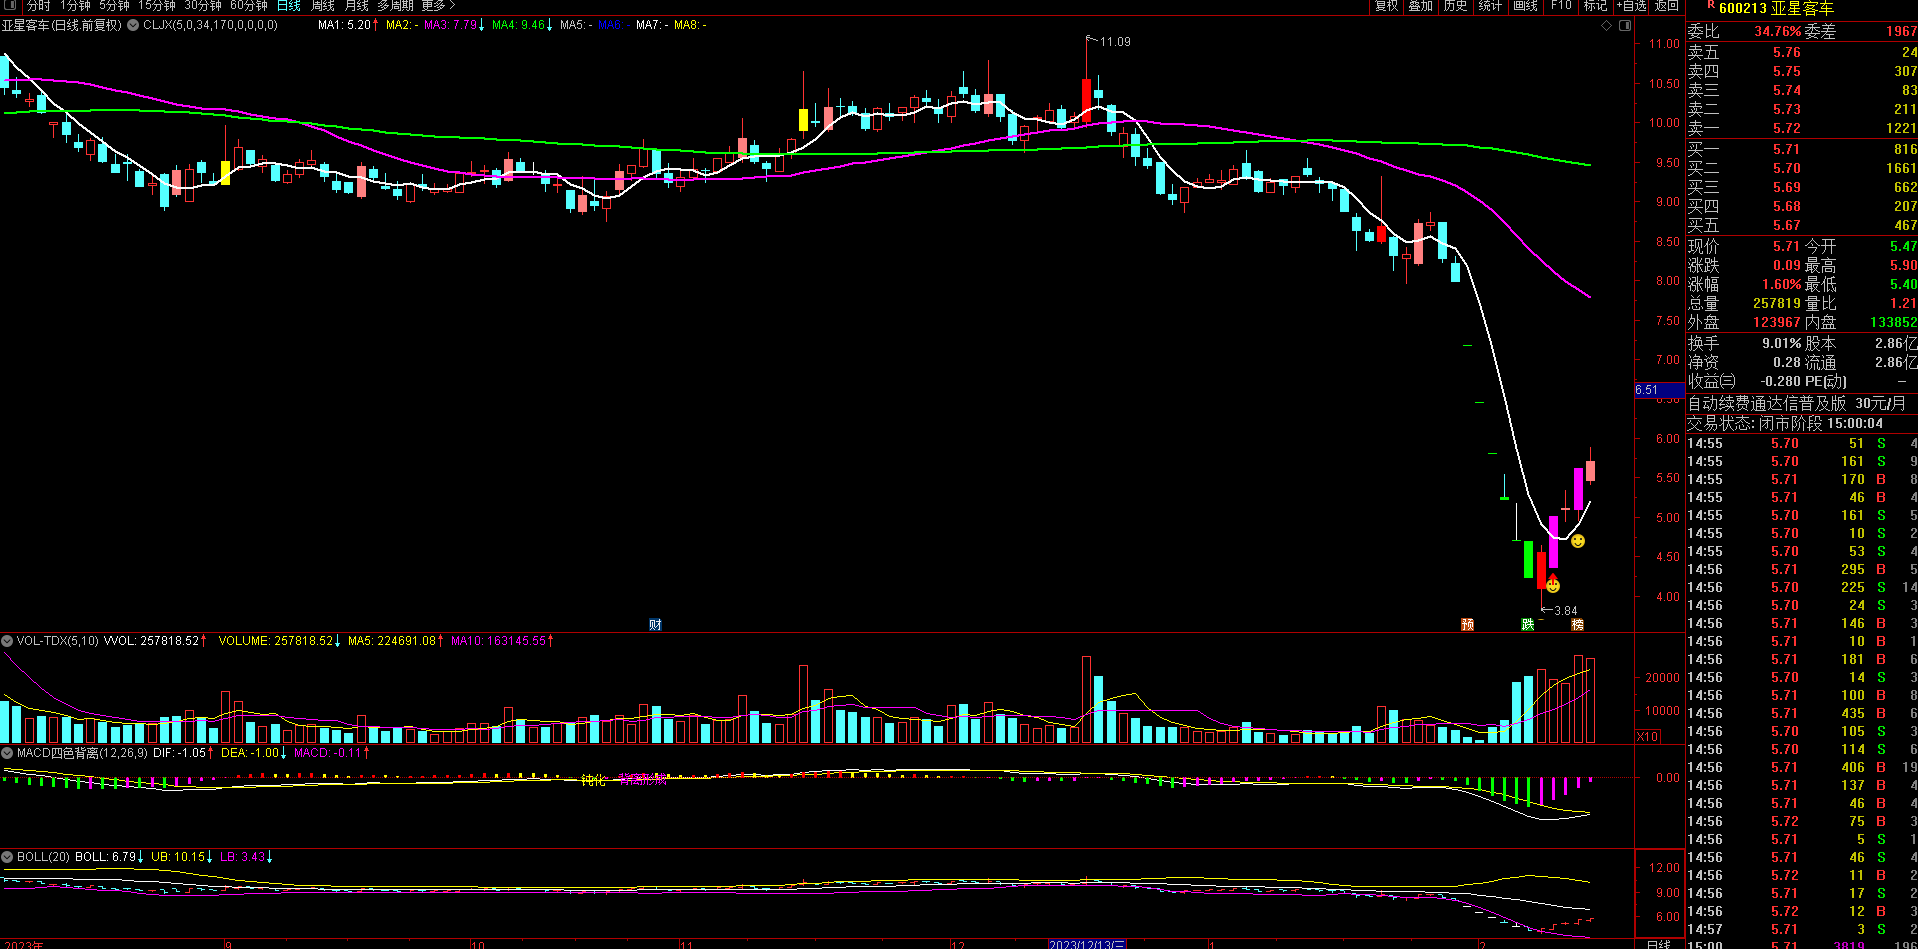Viewport: 1918px width, 949px height.
Task: Expand the 更多 periods menu
Action: [438, 6]
